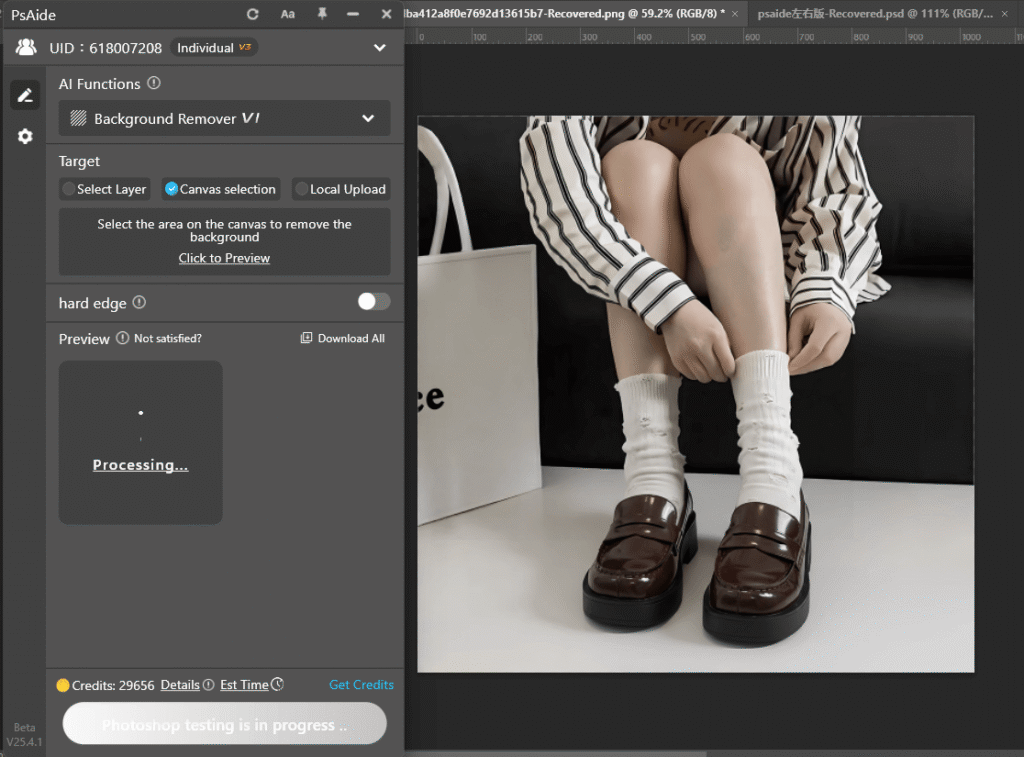Select the Local Upload target option
Screen dimensions: 1024x757
coord(340,189)
